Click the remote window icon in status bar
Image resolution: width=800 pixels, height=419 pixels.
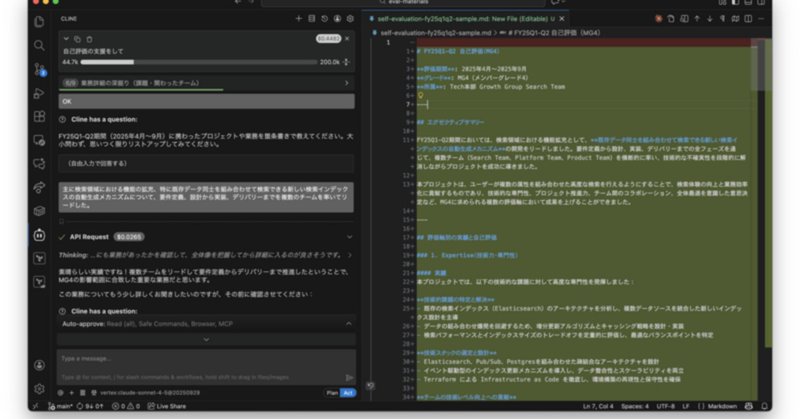point(35,406)
